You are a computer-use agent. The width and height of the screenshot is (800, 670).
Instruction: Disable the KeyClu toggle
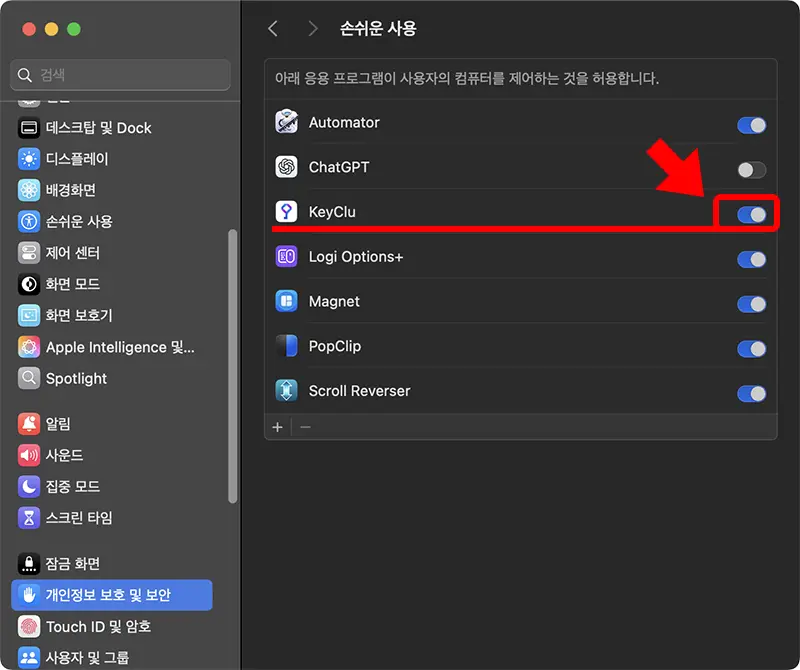tap(750, 212)
